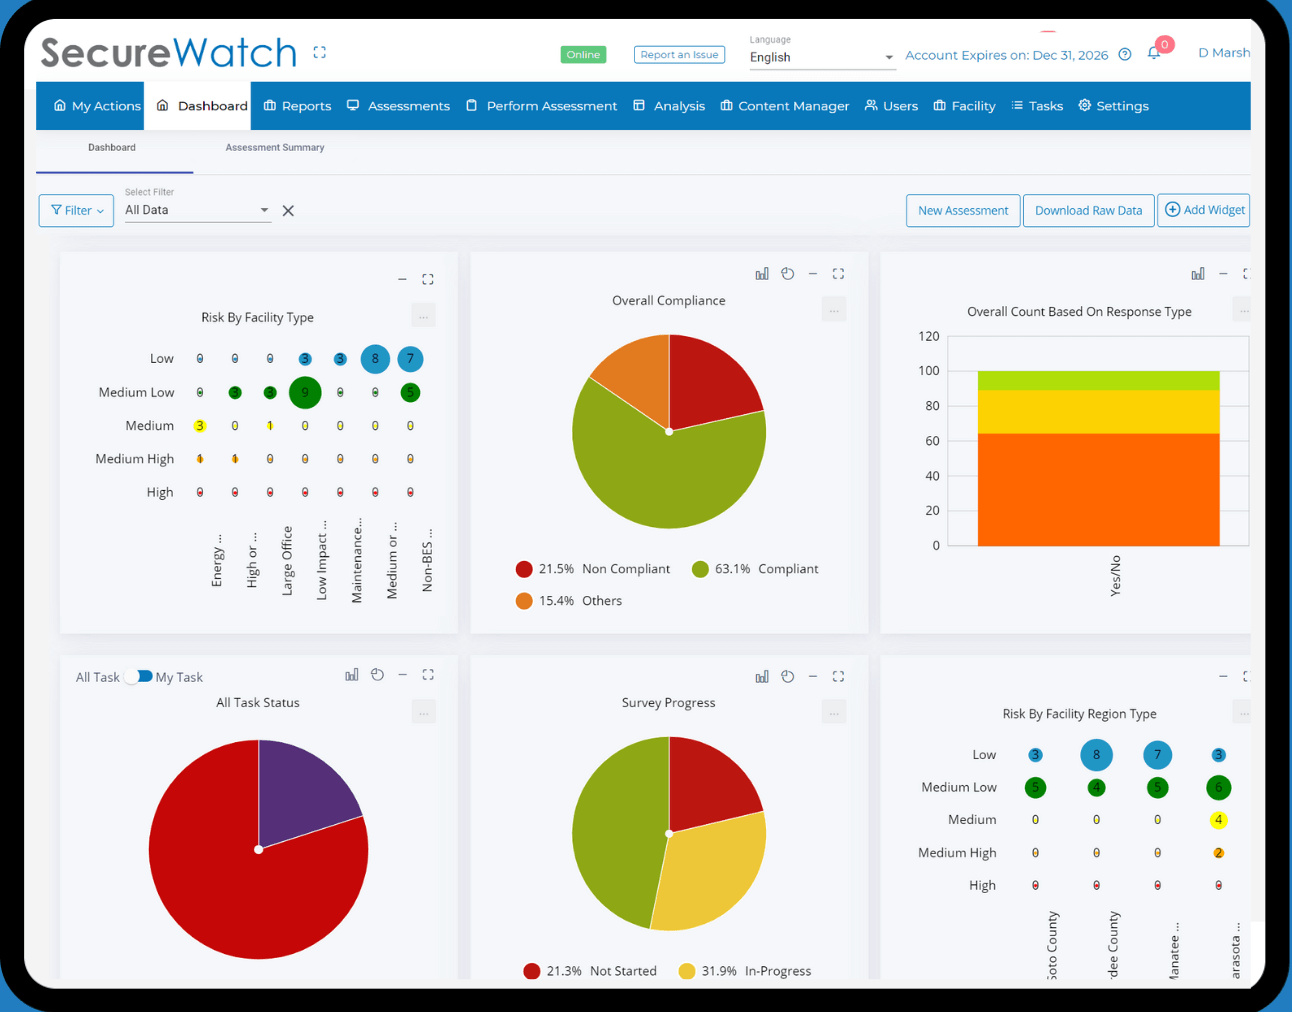
Task: Click the Download Raw Data button
Action: (x=1088, y=210)
